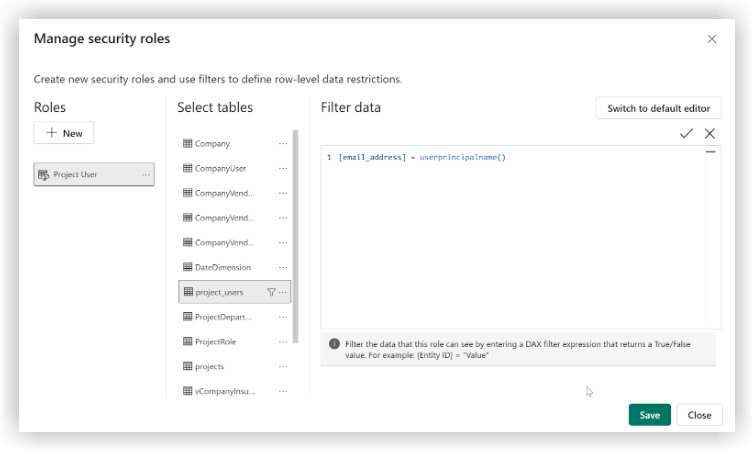Close the Manage security roles dialog with X
Viewport: 754px width, 451px height.
point(712,39)
